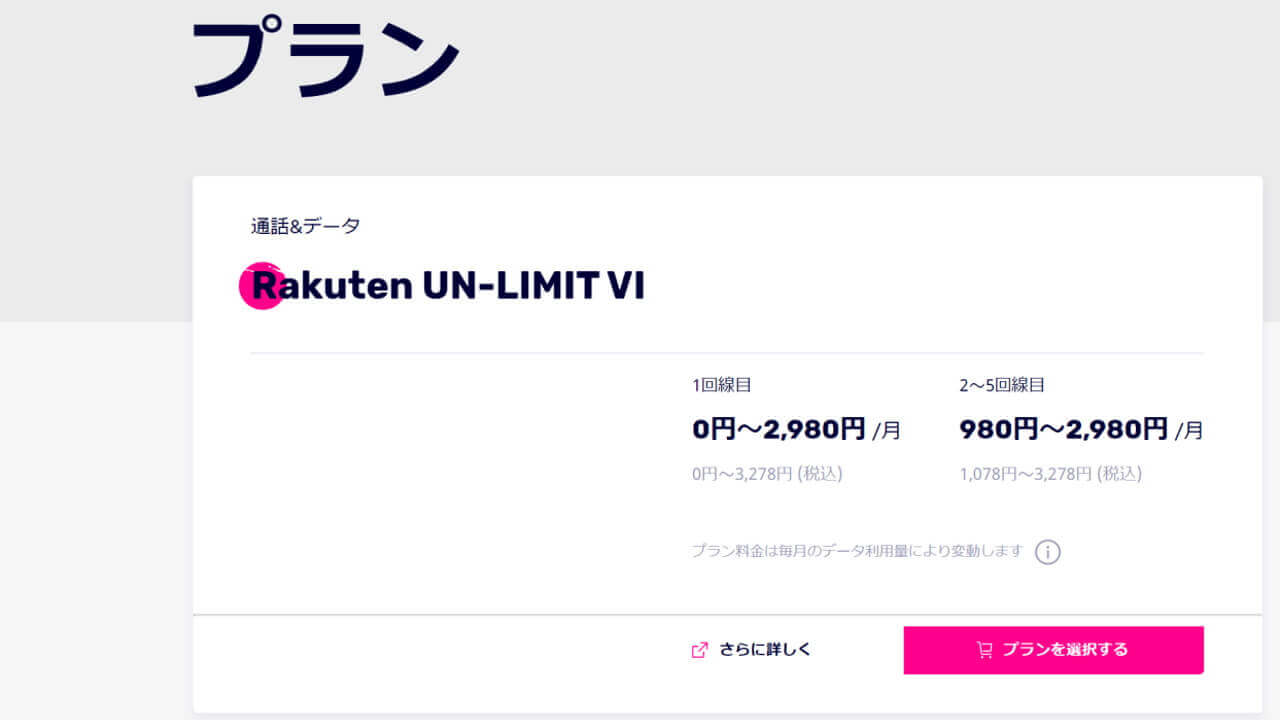Click the 980円〜2,980円 monthly price

point(1063,430)
